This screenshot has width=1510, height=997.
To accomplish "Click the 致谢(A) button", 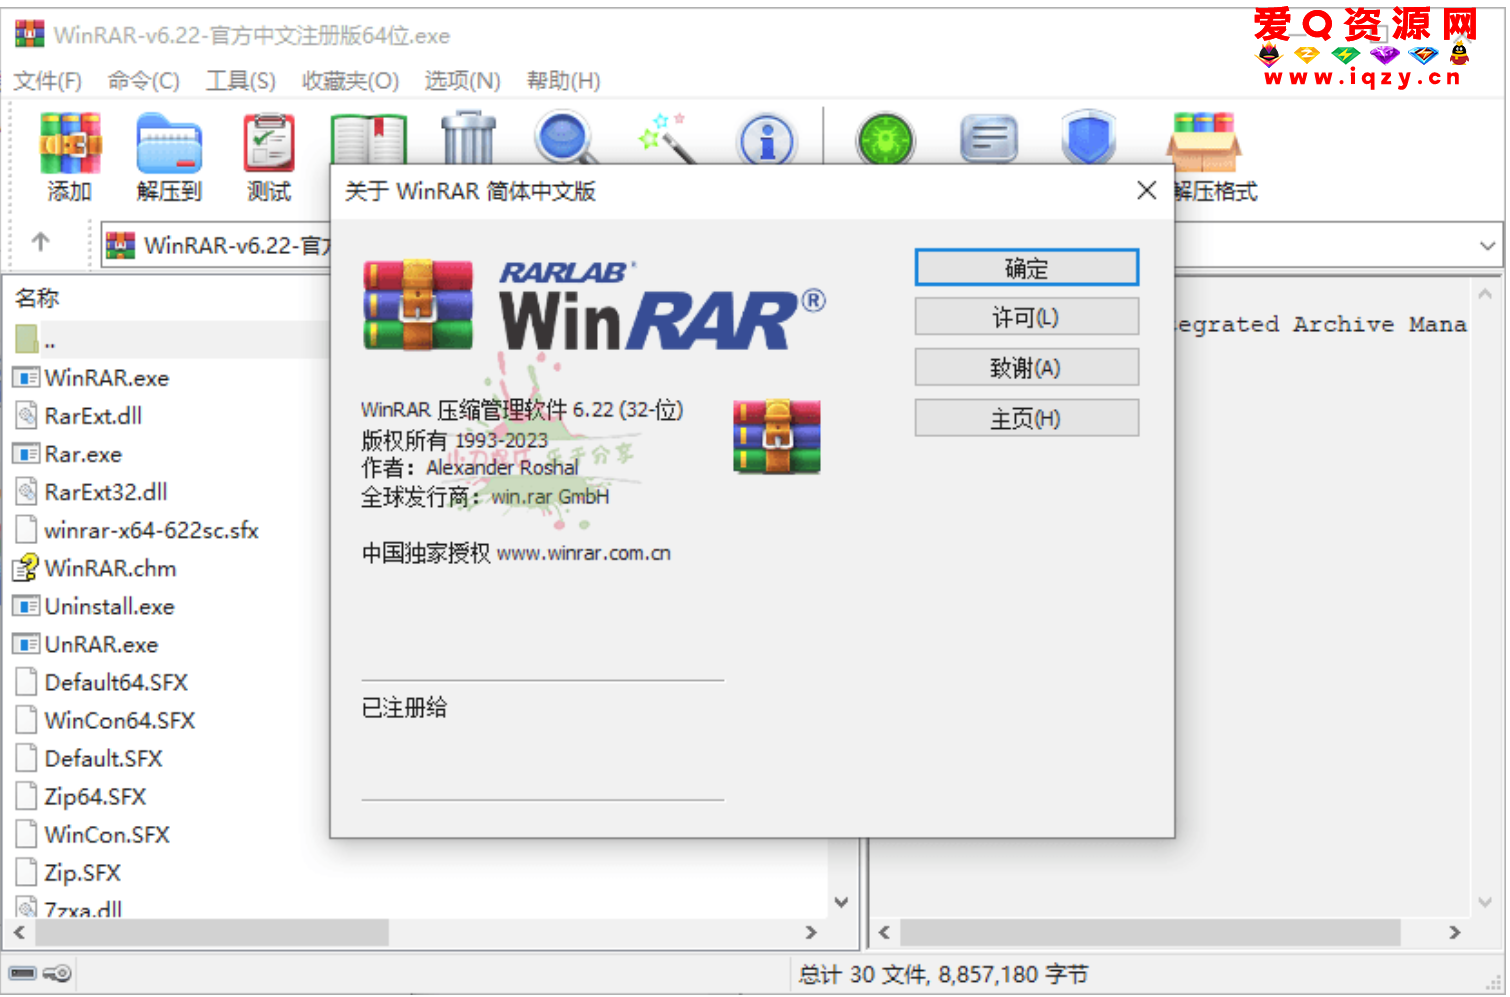I will pyautogui.click(x=1027, y=367).
